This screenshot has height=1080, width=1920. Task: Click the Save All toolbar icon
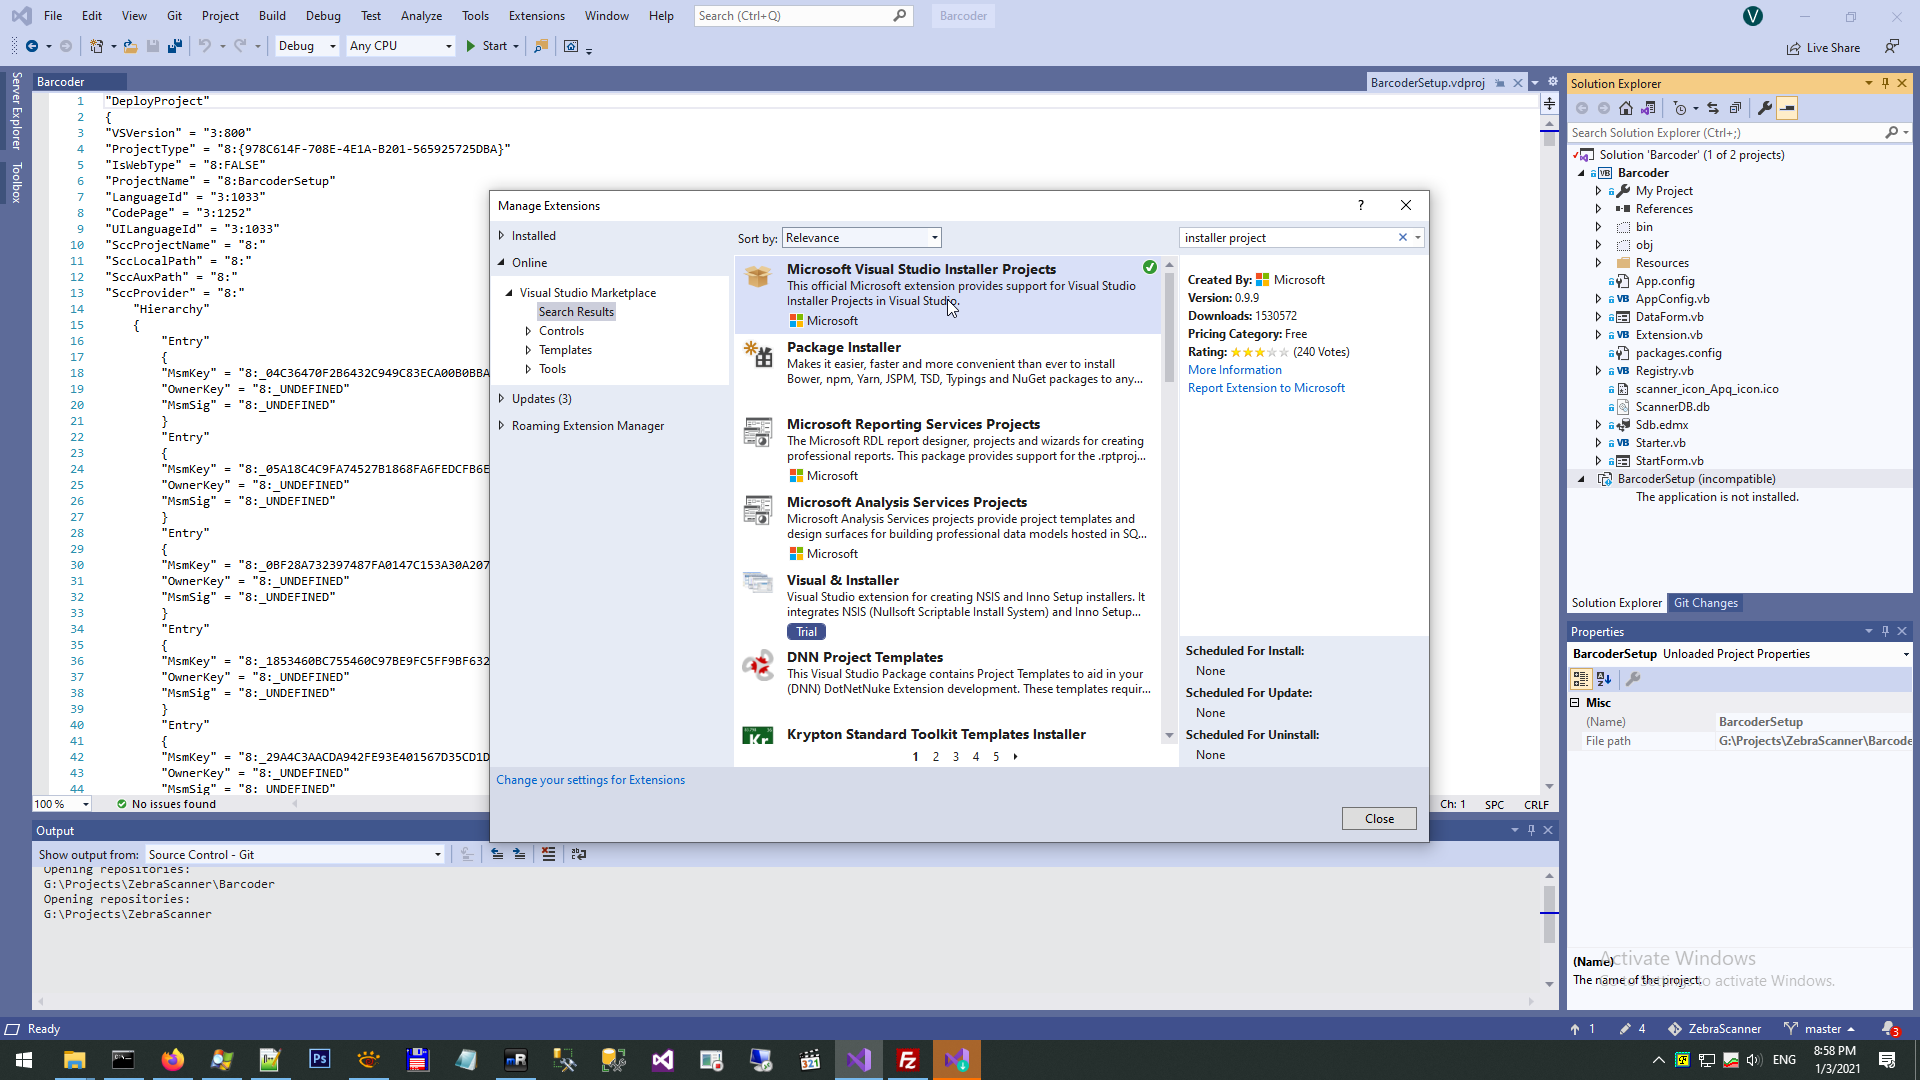coord(175,46)
